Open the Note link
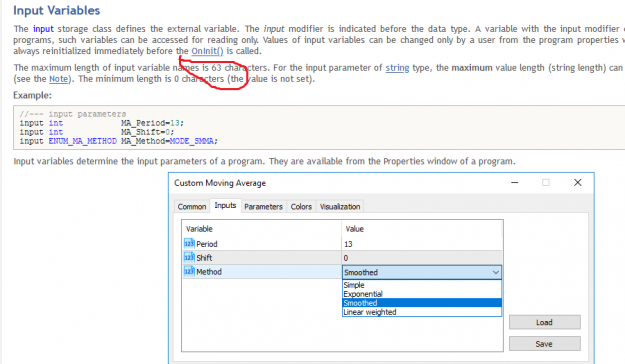Viewport: 625px width, 364px height. pos(59,79)
